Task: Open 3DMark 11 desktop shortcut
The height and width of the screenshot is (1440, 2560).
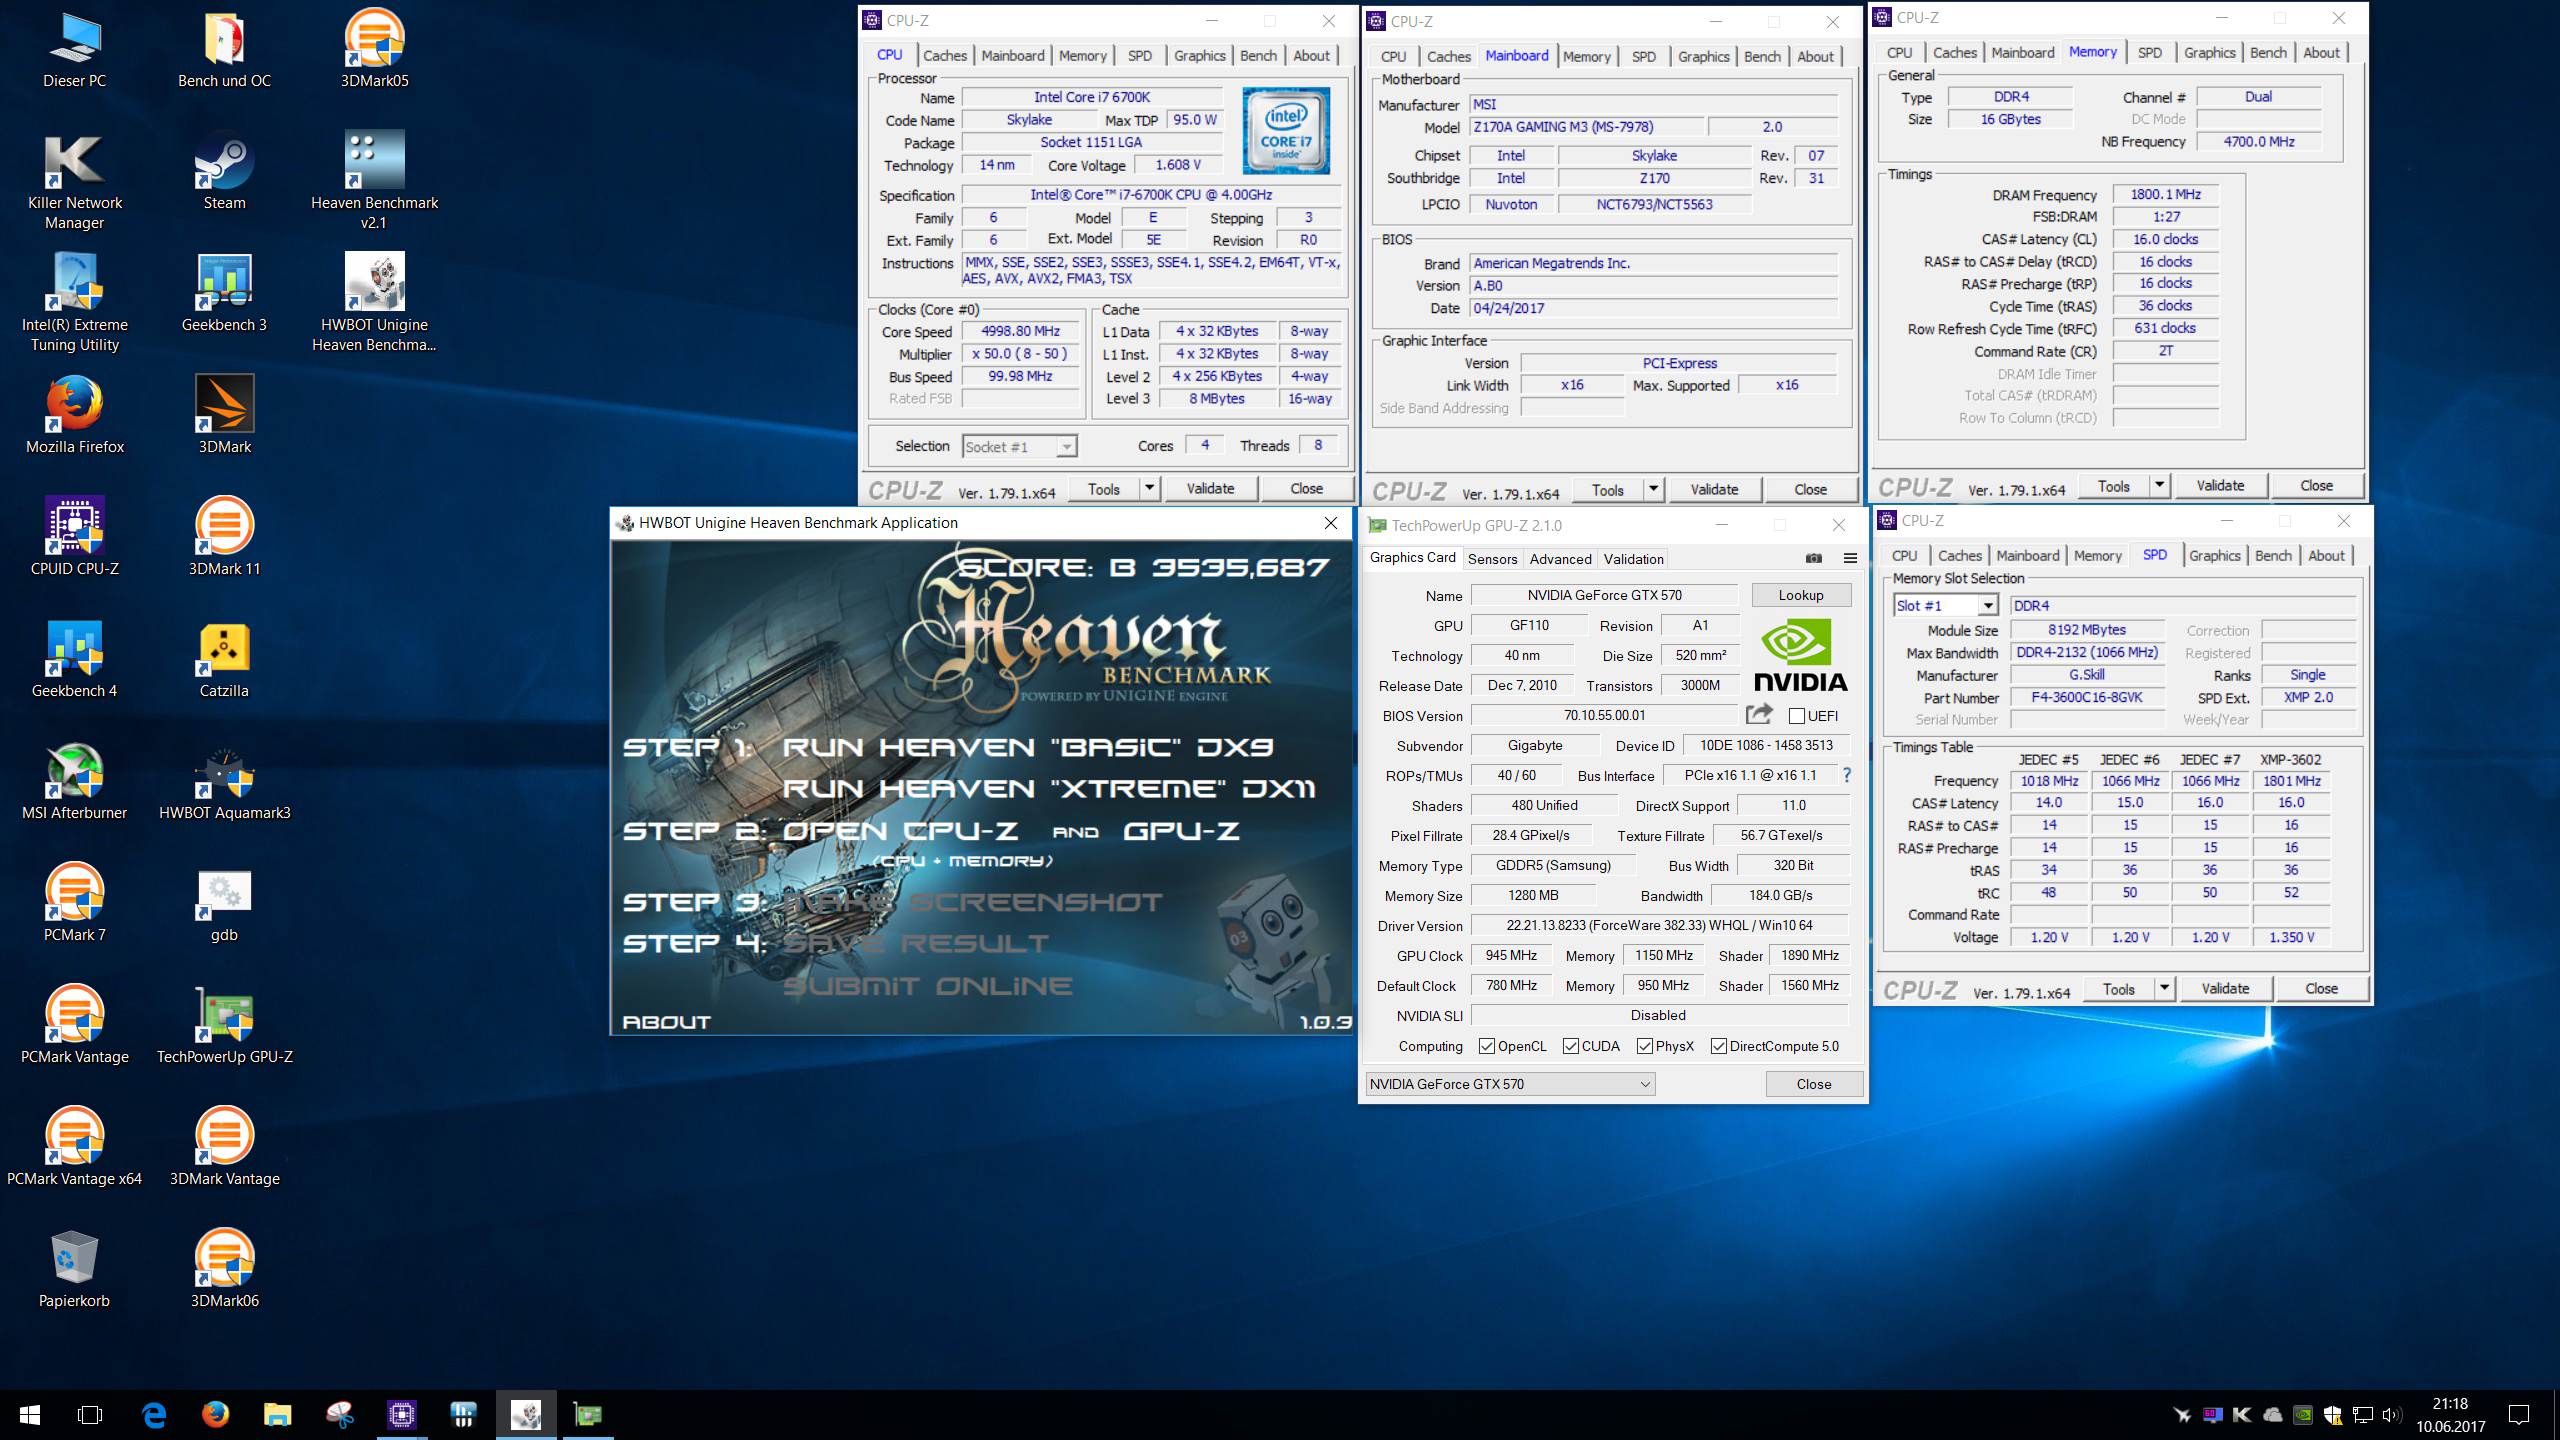Action: 224,536
